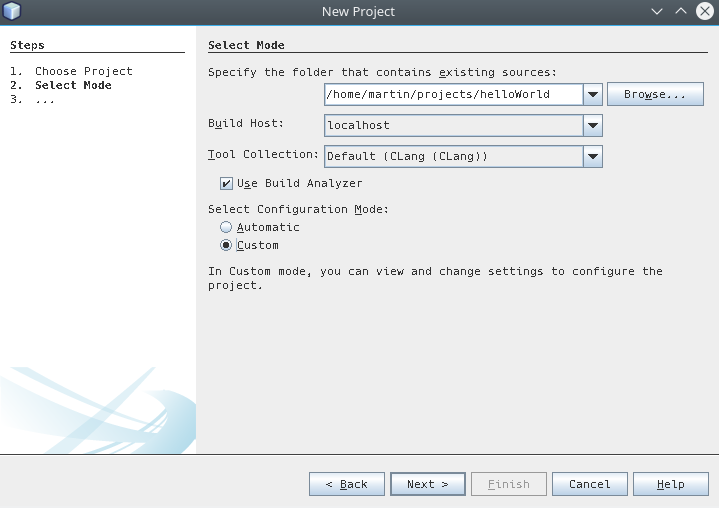This screenshot has width=719, height=508.
Task: Cancel the new project wizard
Action: [590, 484]
